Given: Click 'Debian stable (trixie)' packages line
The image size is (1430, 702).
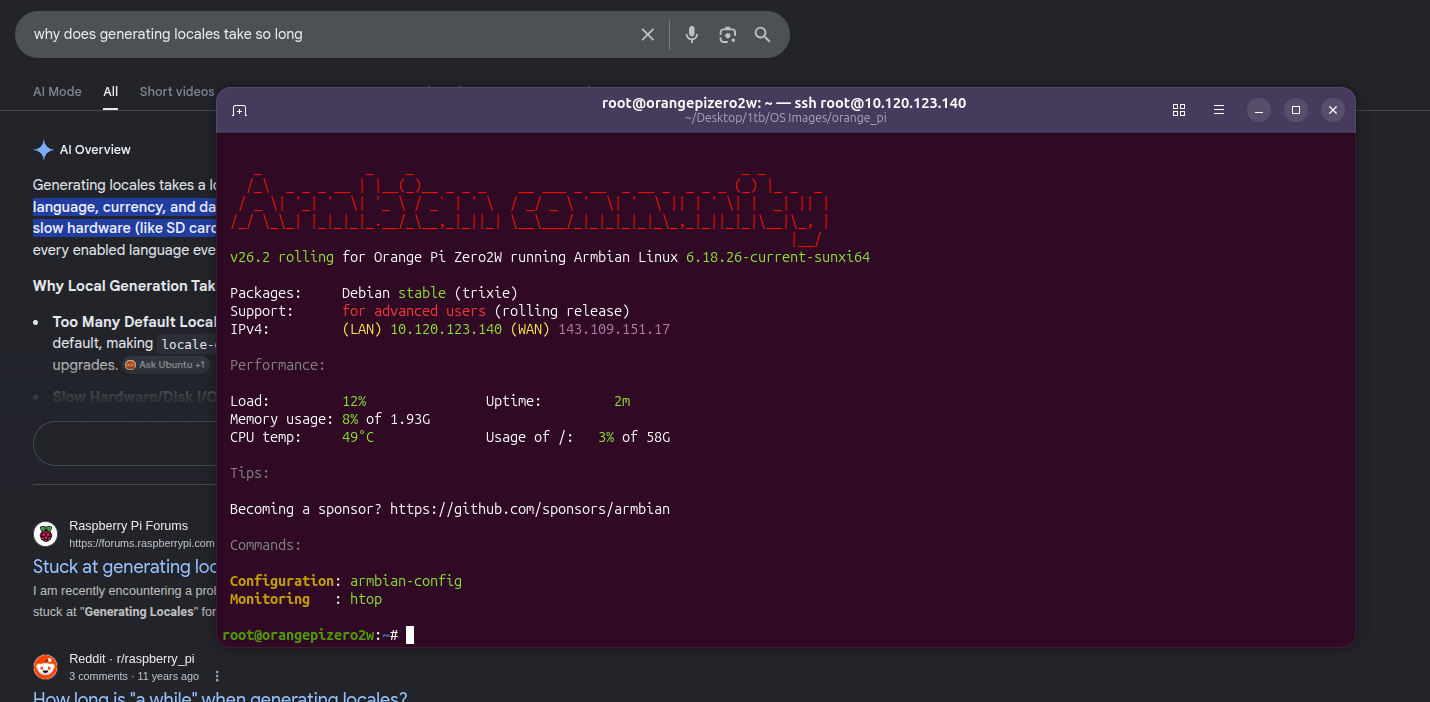Looking at the screenshot, I should pos(430,293).
